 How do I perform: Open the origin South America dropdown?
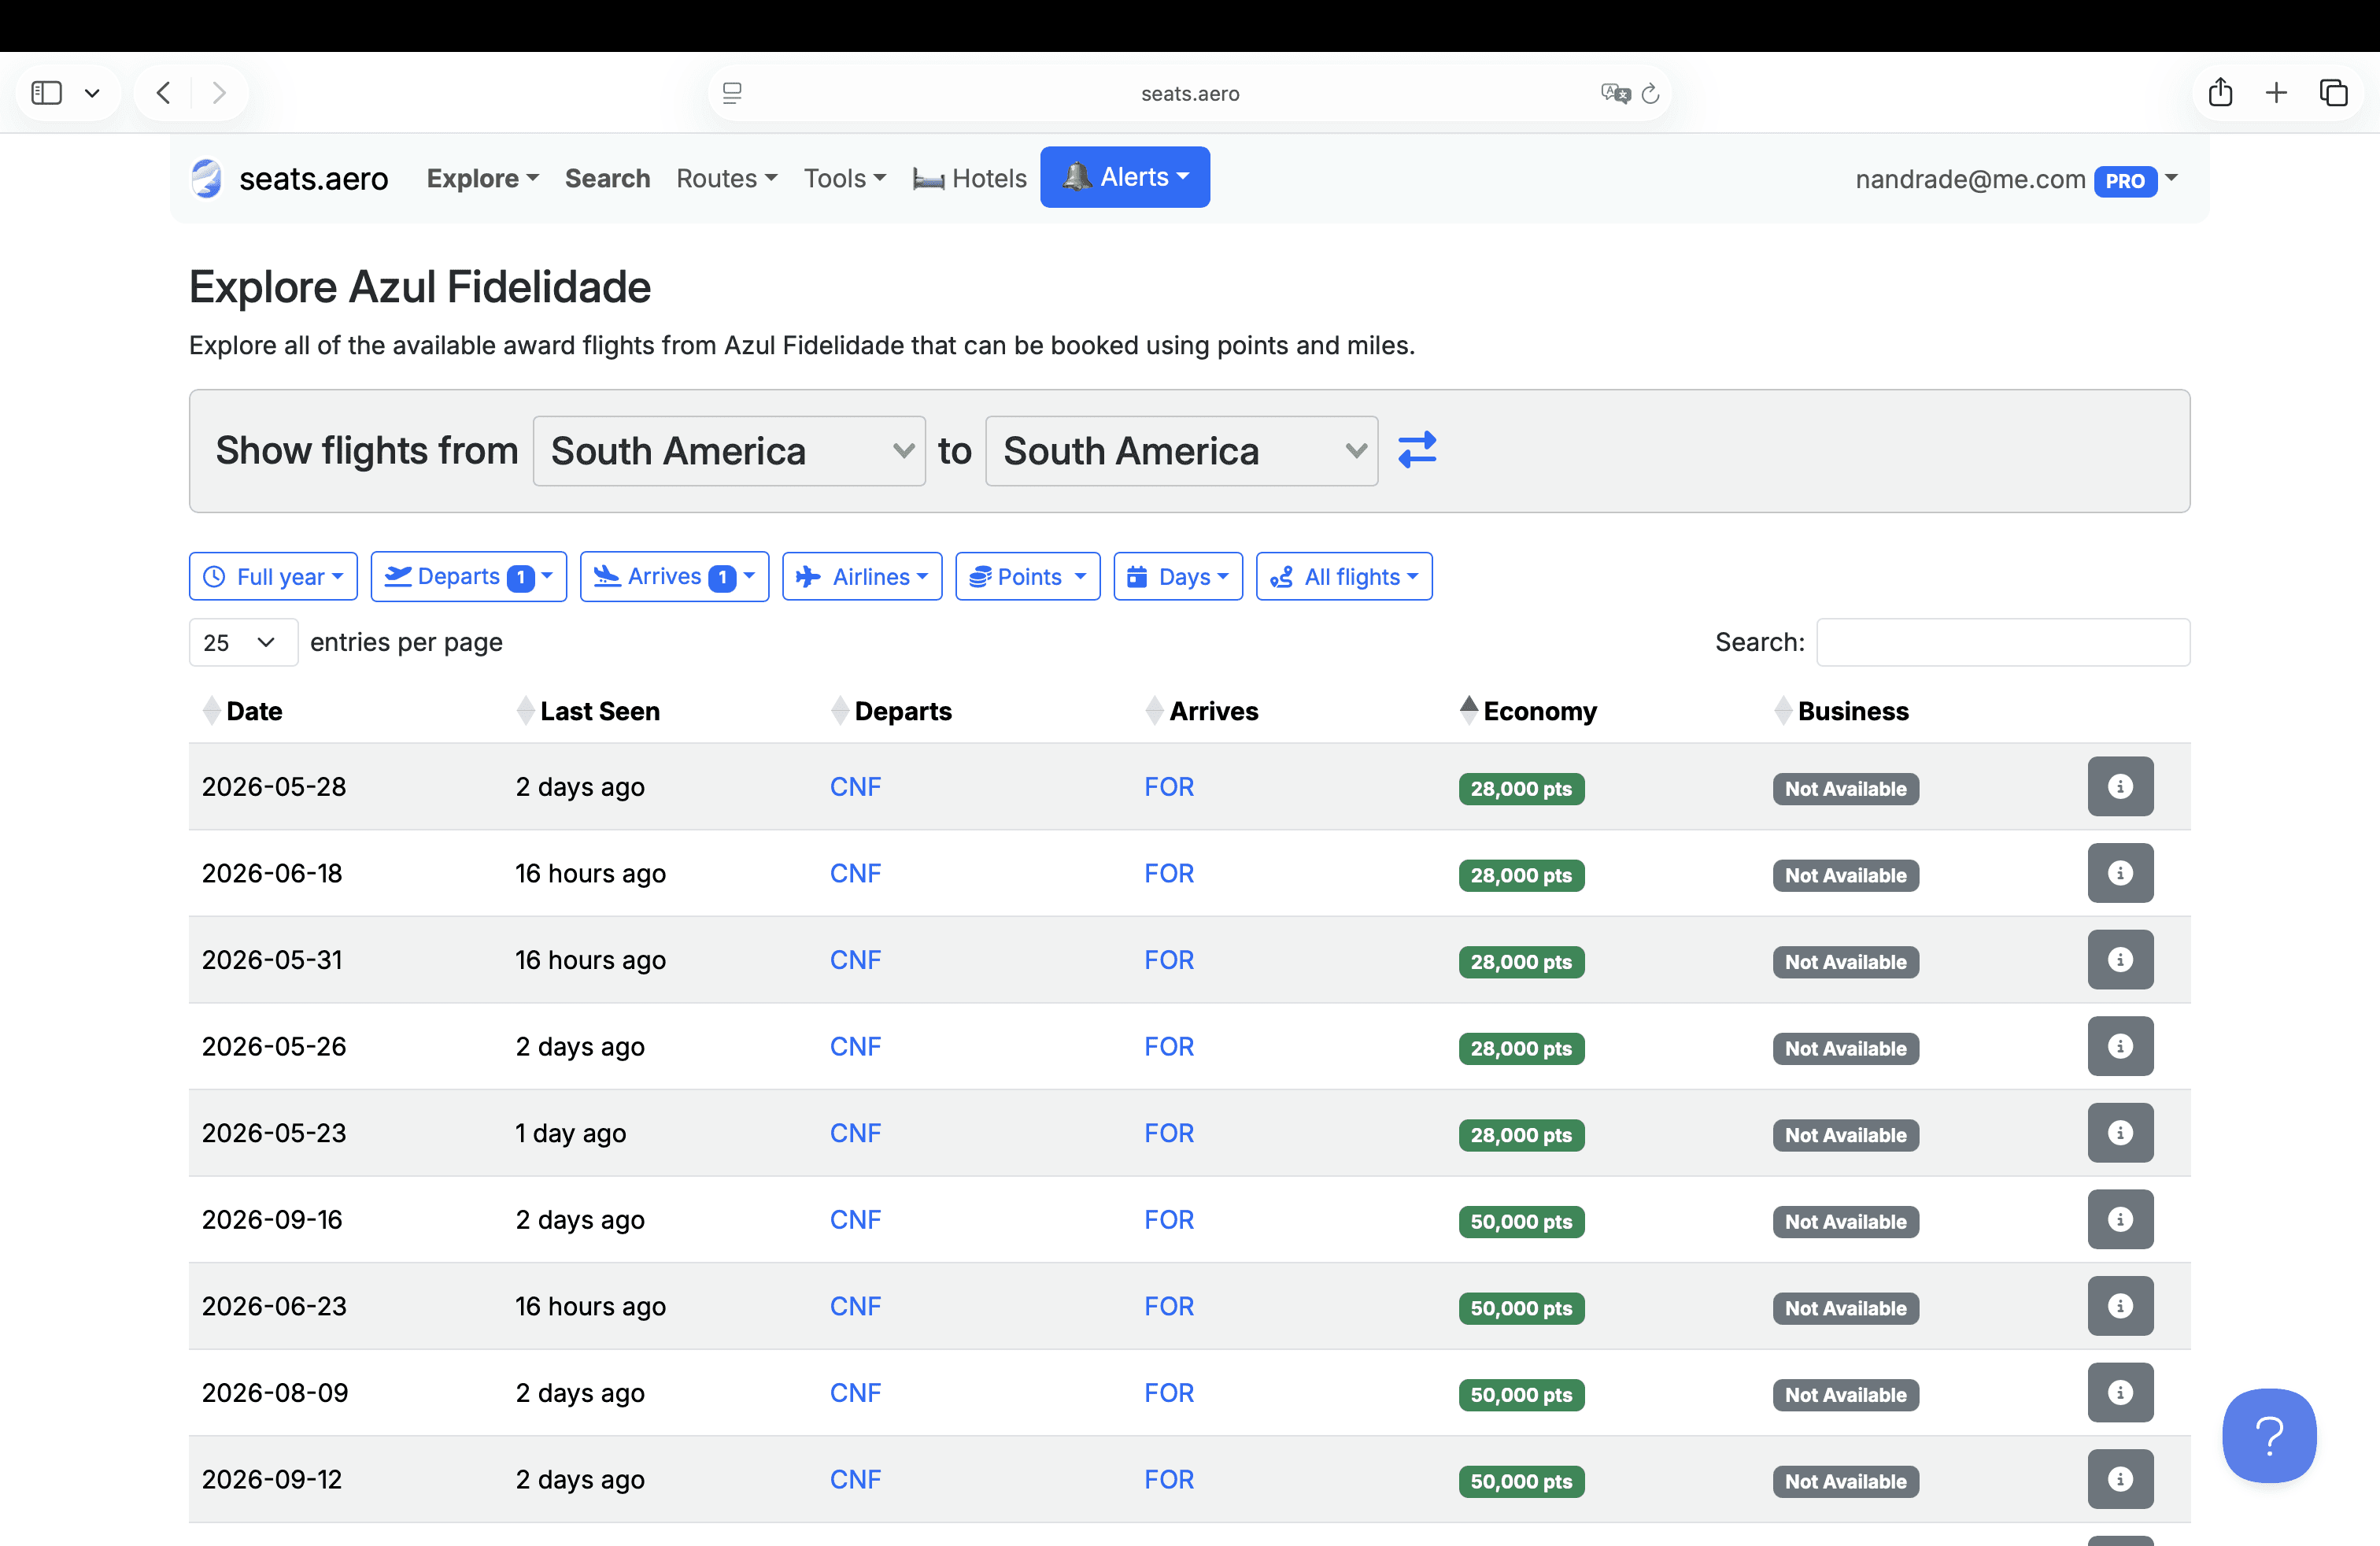coord(729,451)
